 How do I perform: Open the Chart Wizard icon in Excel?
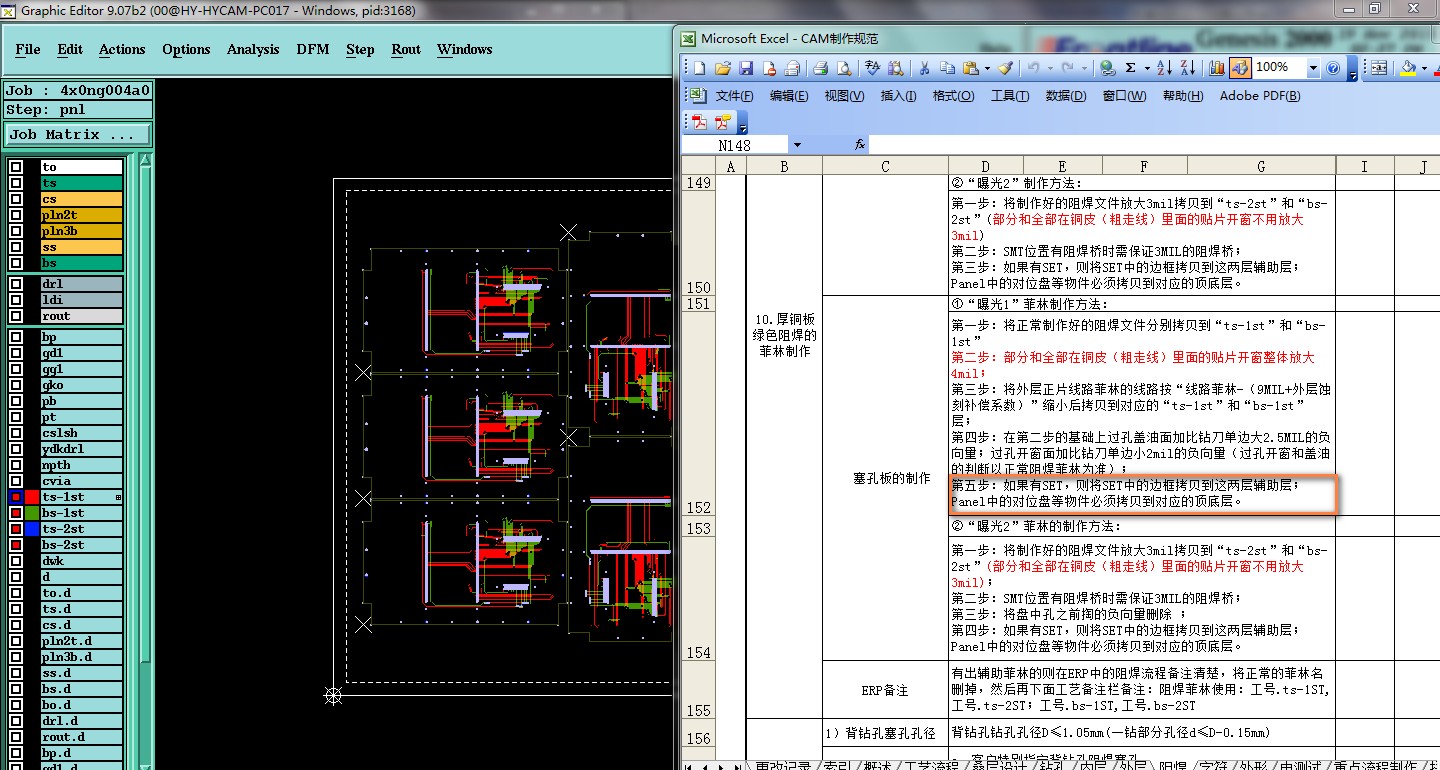1217,68
